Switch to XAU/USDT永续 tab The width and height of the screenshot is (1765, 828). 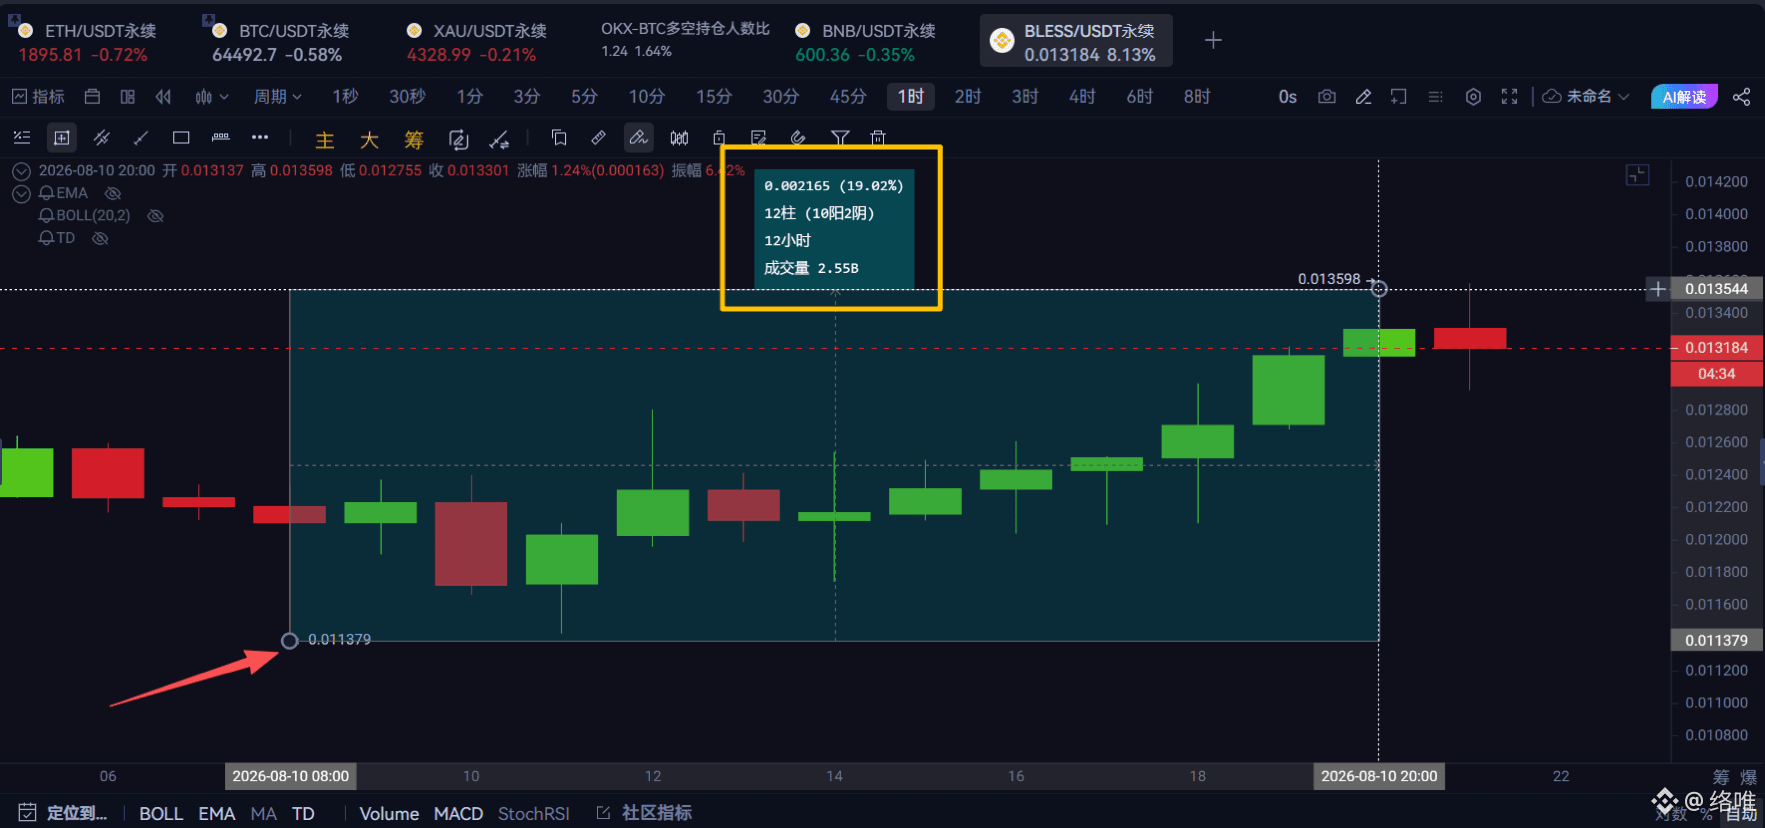click(x=476, y=42)
